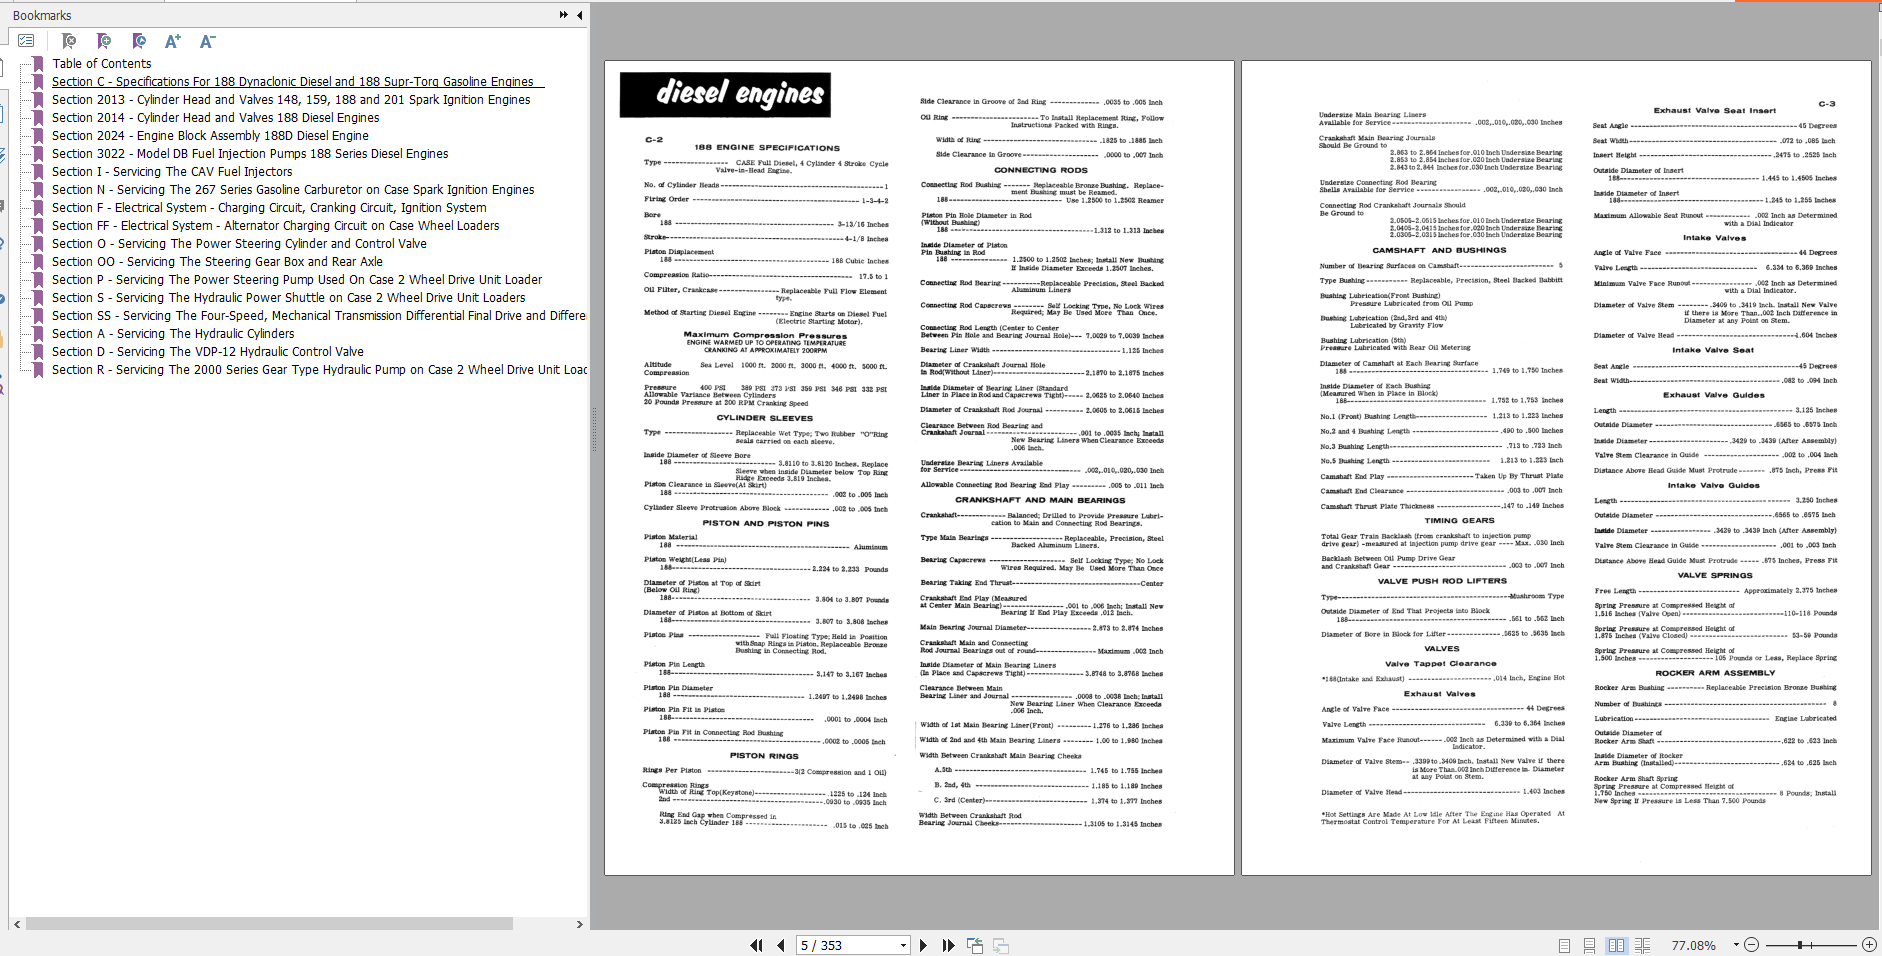1882x956 pixels.
Task: Open Section O Power Steering Cylinder bookmark
Action: tap(239, 243)
